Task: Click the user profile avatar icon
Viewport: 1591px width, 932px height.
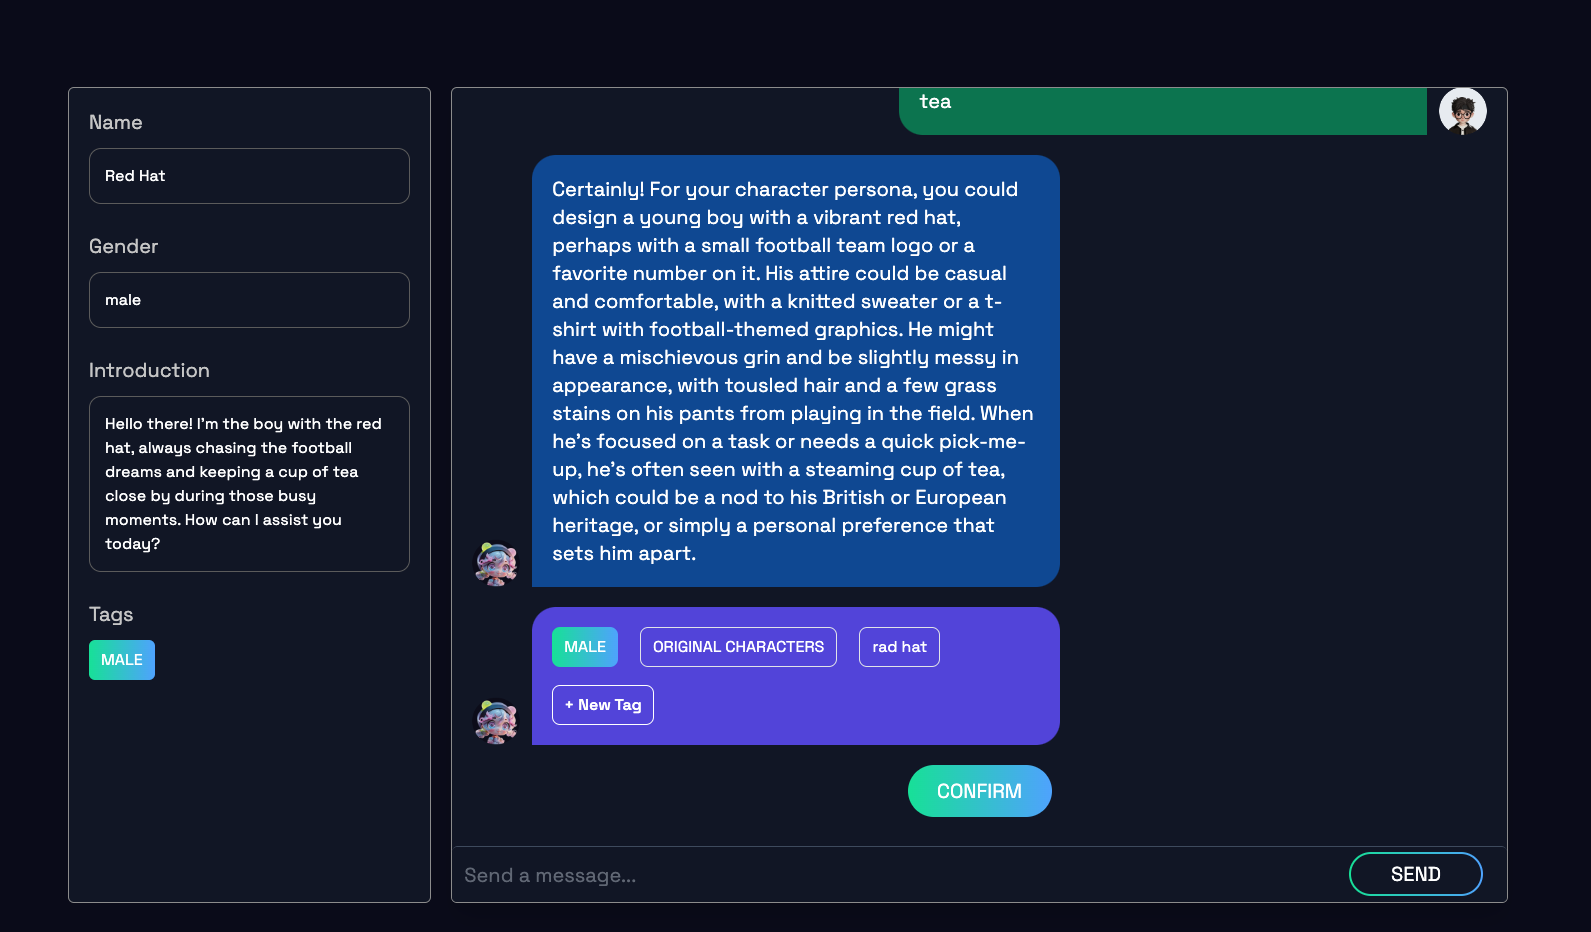Action: coord(1462,111)
